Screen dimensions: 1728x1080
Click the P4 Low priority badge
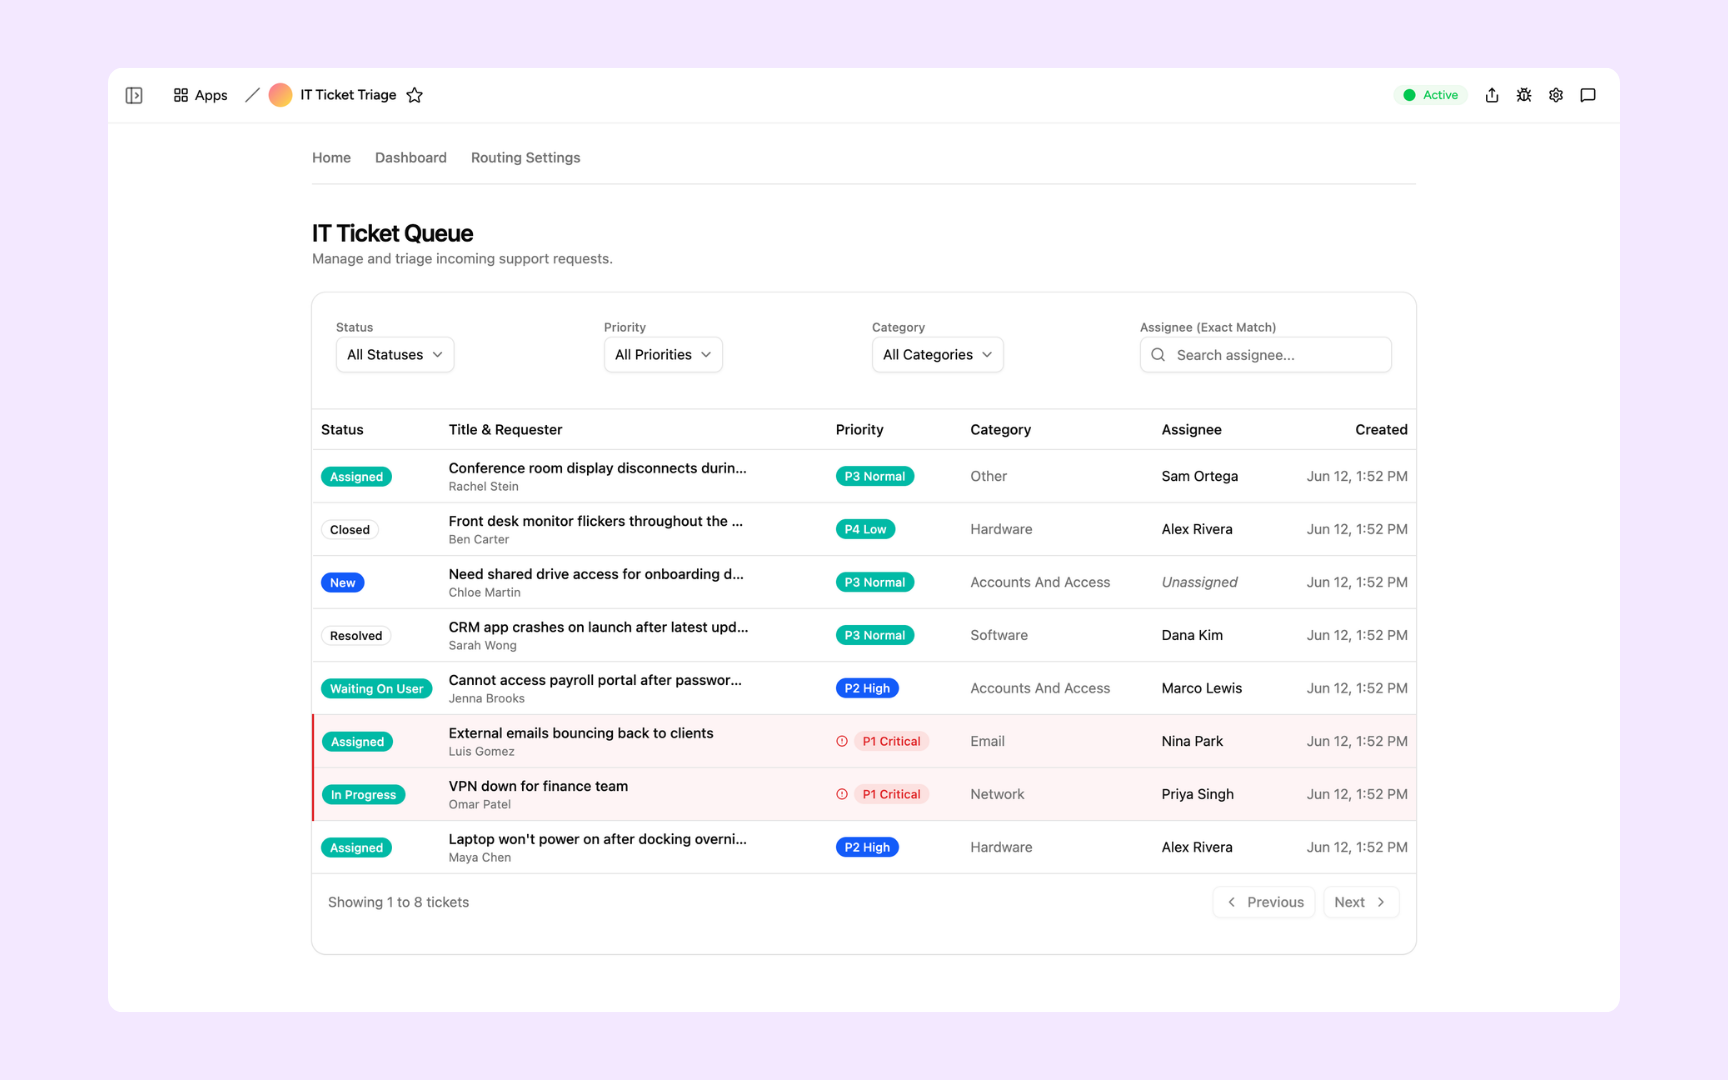click(x=865, y=529)
